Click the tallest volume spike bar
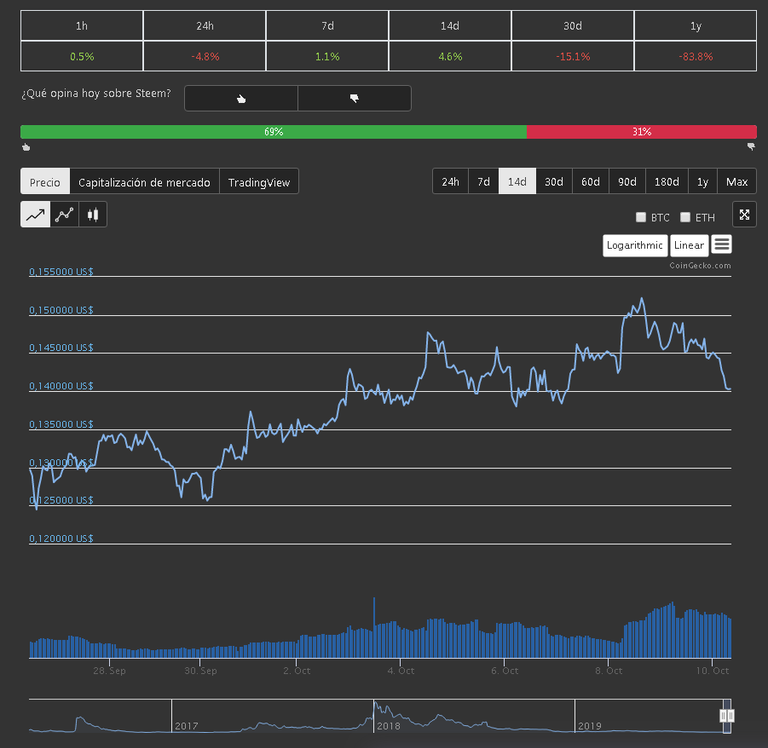The width and height of the screenshot is (768, 748). click(374, 627)
